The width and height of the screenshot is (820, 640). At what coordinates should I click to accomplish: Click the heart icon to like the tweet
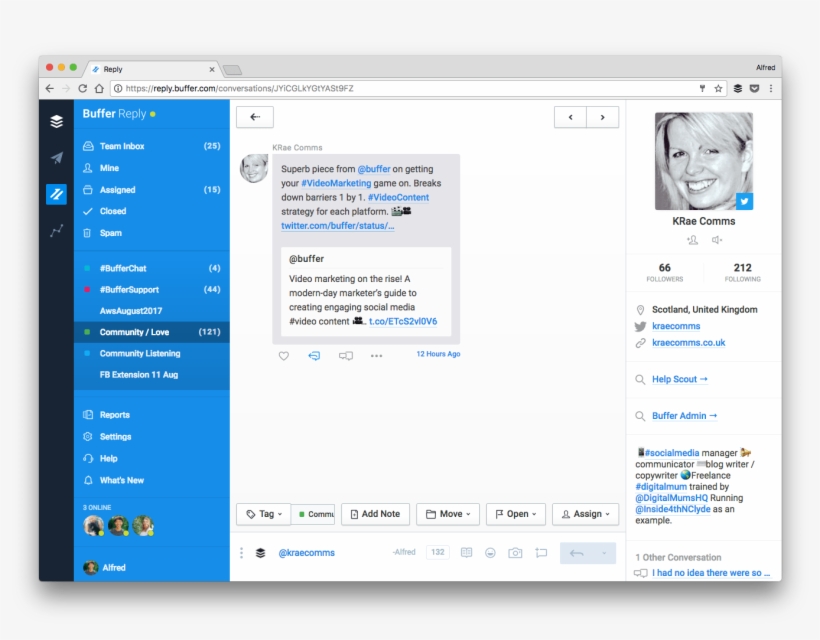pos(283,355)
